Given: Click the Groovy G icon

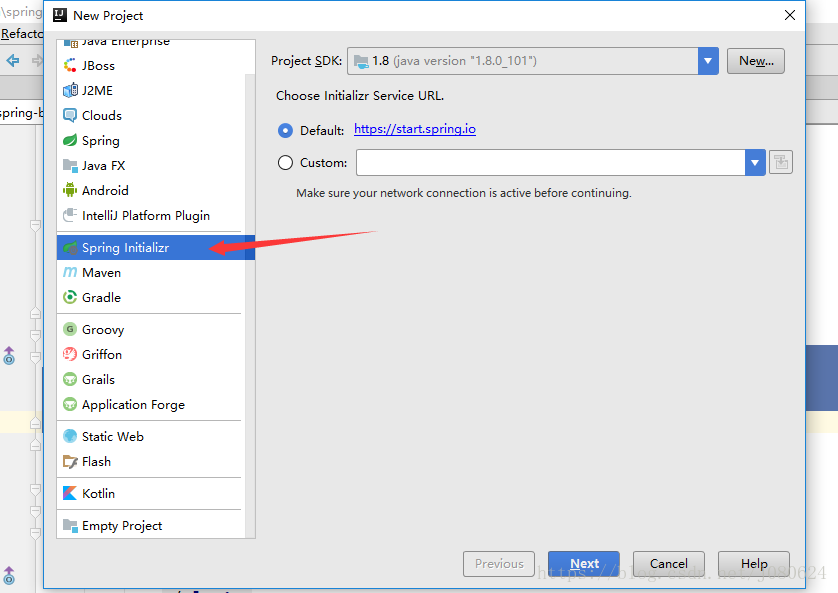Looking at the screenshot, I should coord(70,330).
